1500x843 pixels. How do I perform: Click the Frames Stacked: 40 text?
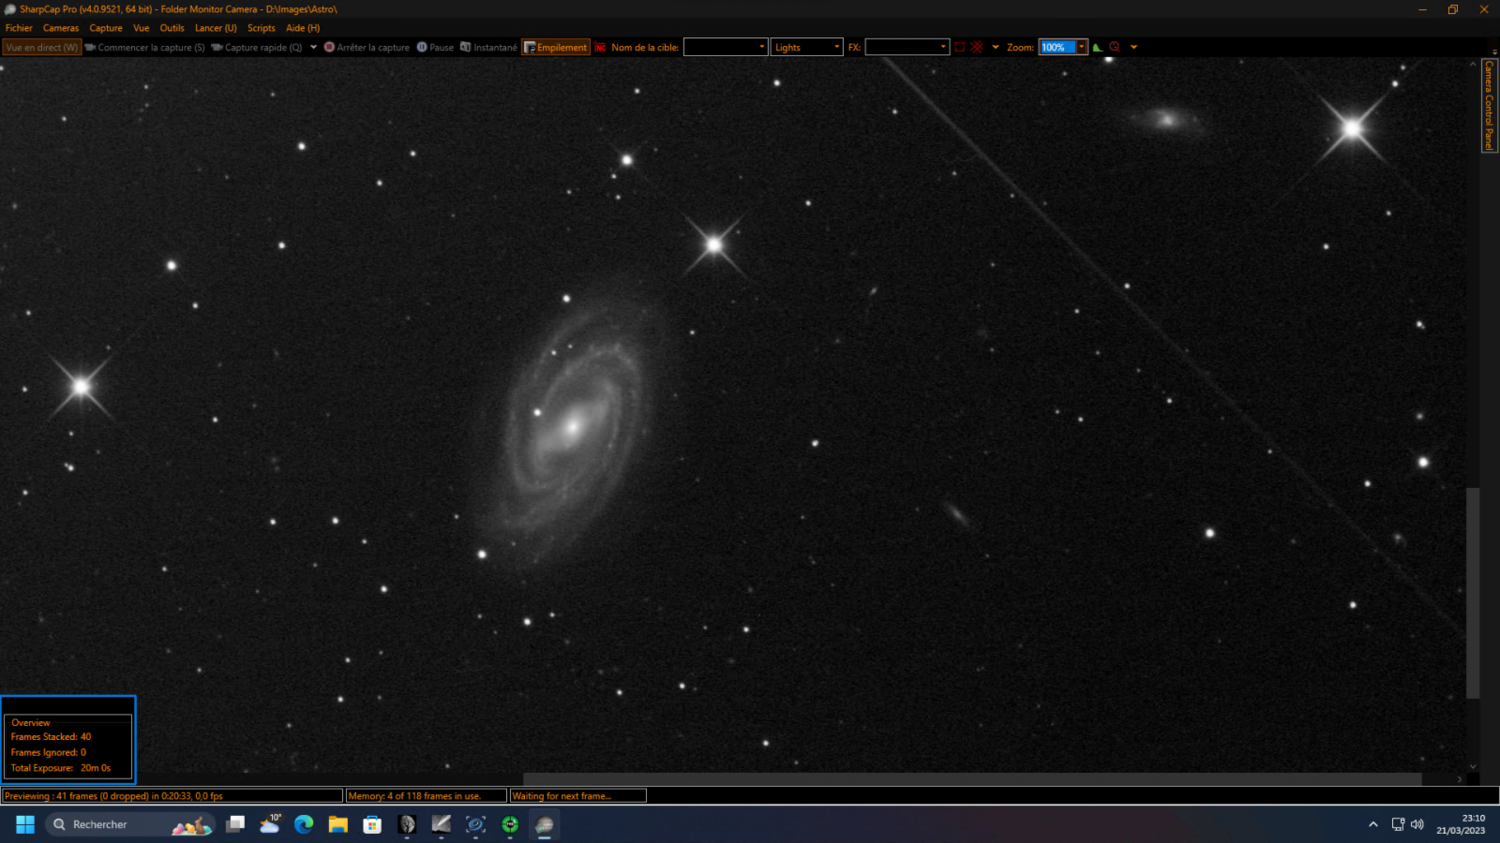[x=51, y=737]
